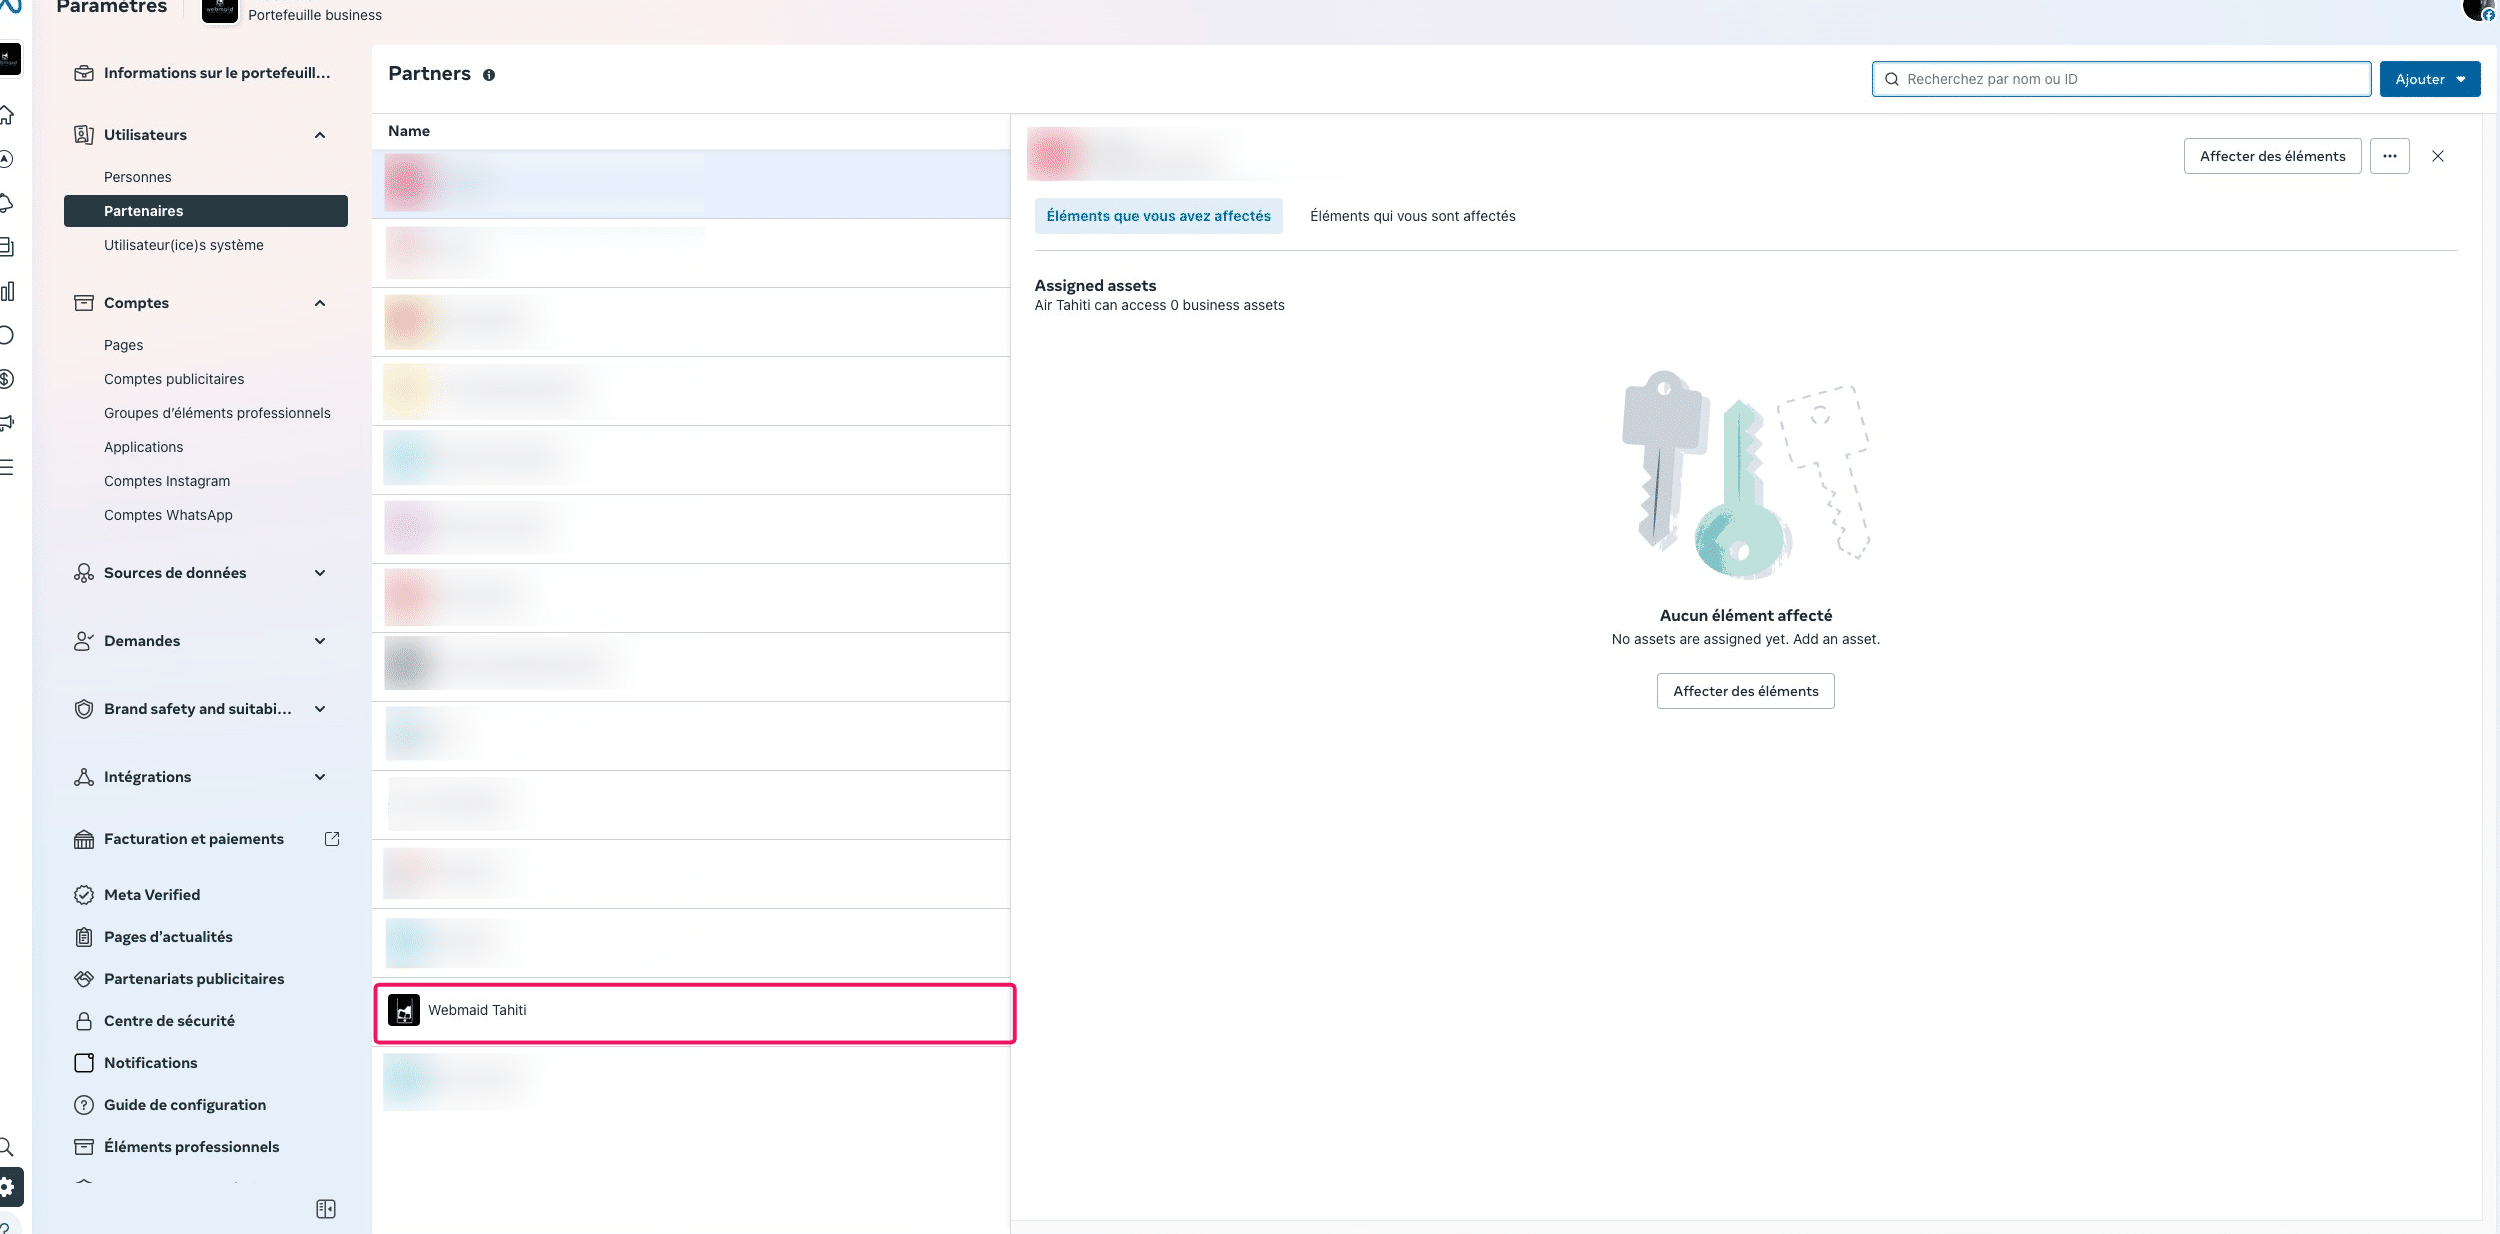Expand the Intégrations section
2500x1234 pixels.
tap(320, 777)
